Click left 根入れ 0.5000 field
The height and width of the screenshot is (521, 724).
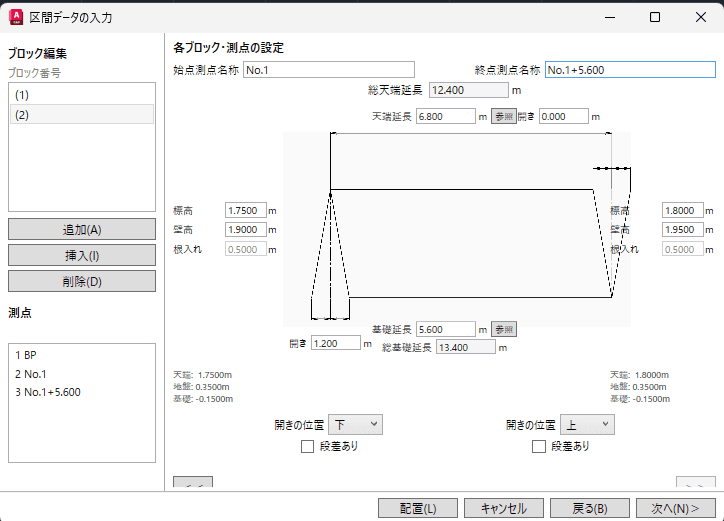[x=246, y=249]
